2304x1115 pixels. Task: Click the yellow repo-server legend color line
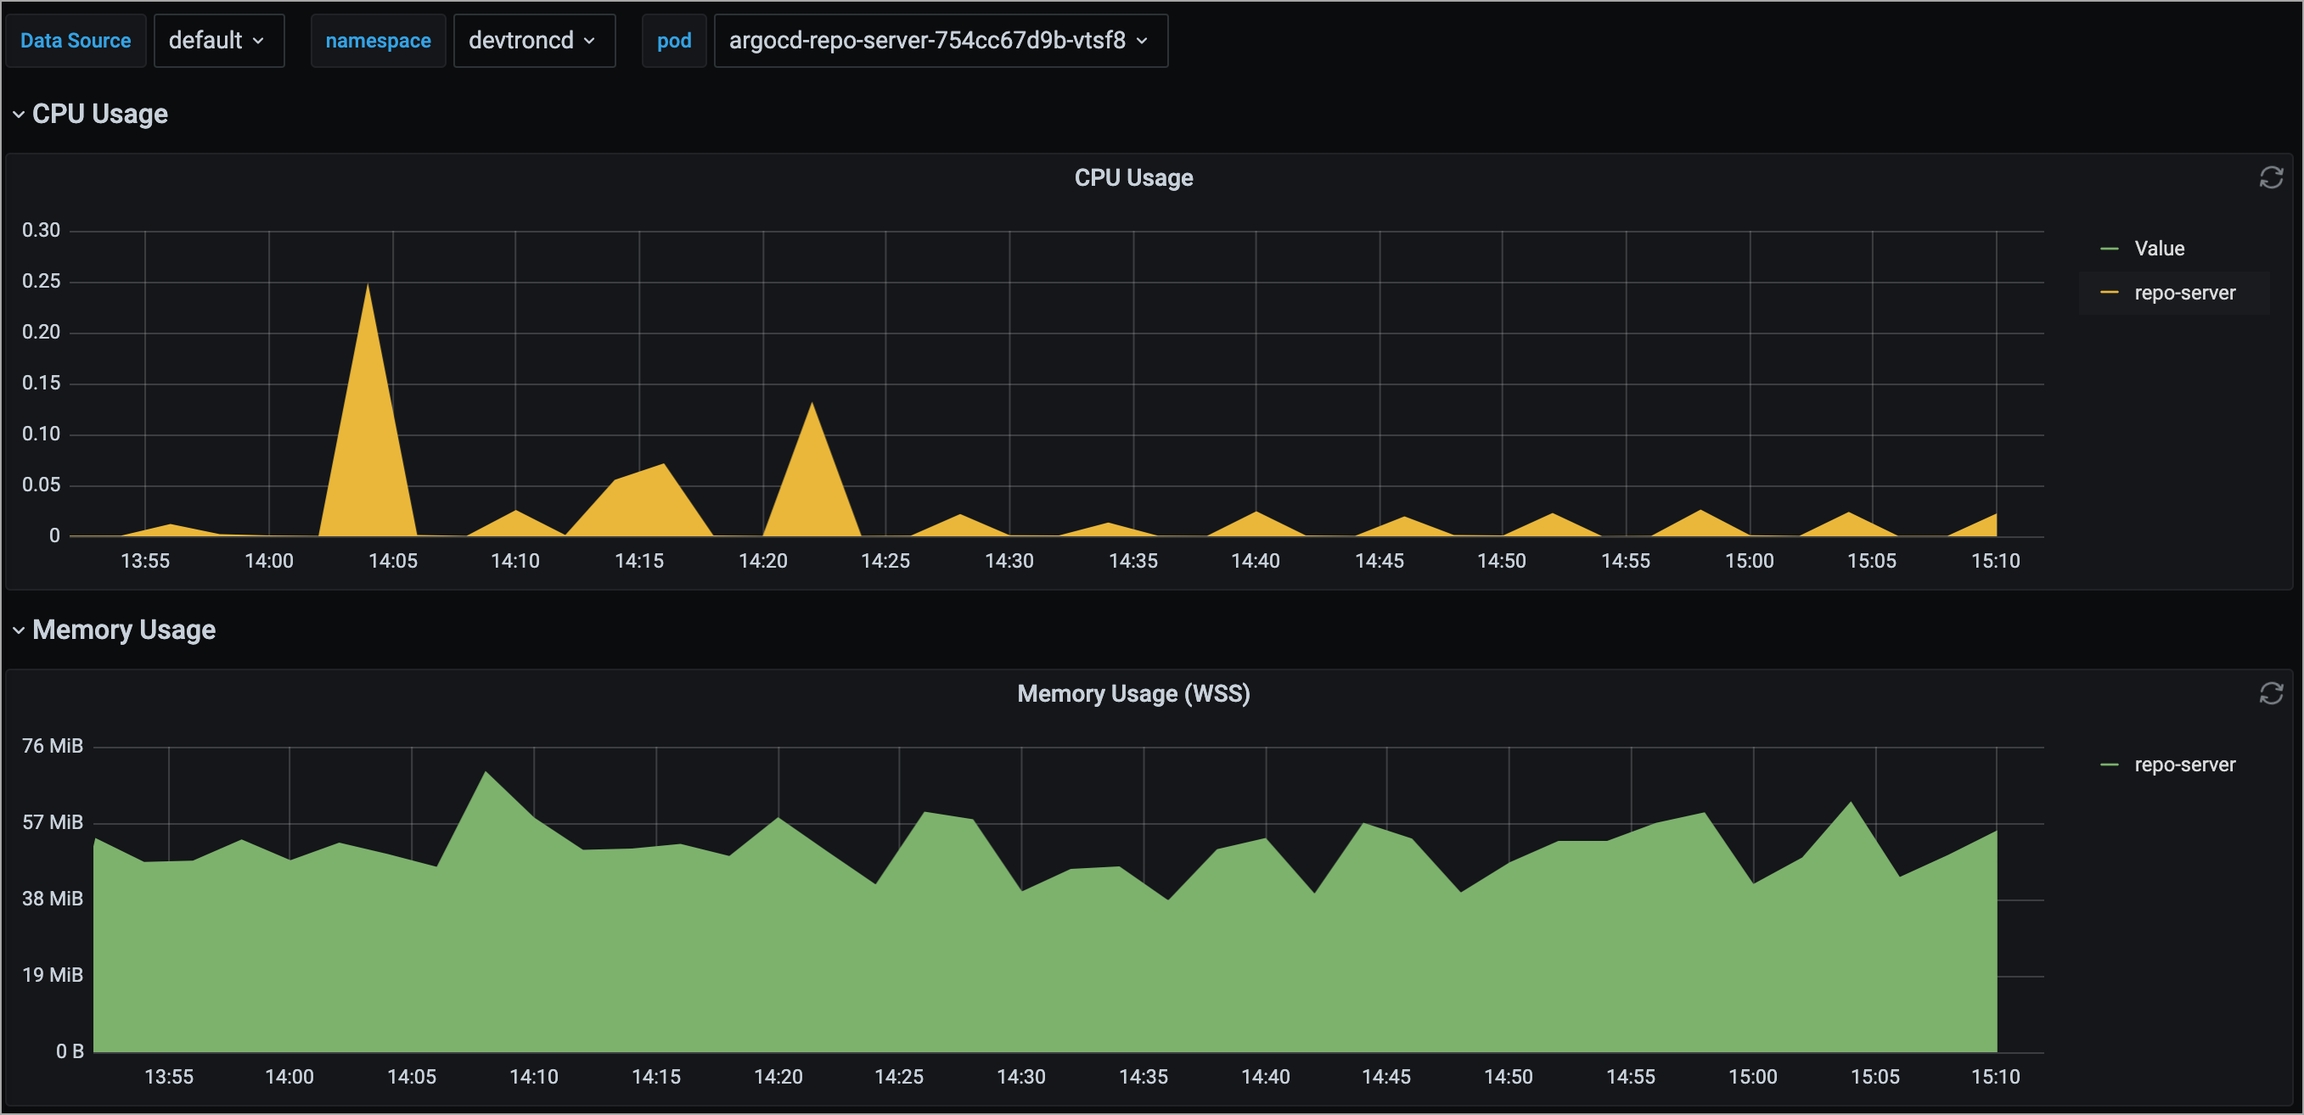click(2109, 293)
